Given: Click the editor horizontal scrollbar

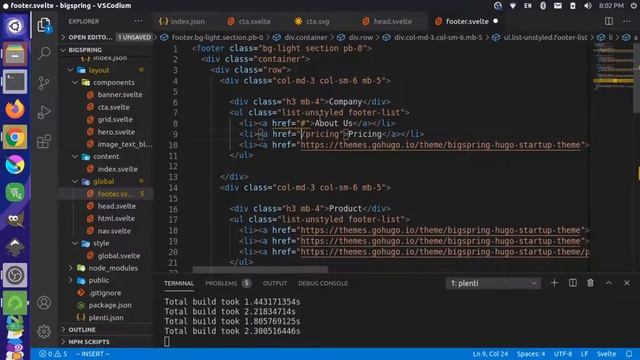Looking at the screenshot, I should [x=260, y=269].
